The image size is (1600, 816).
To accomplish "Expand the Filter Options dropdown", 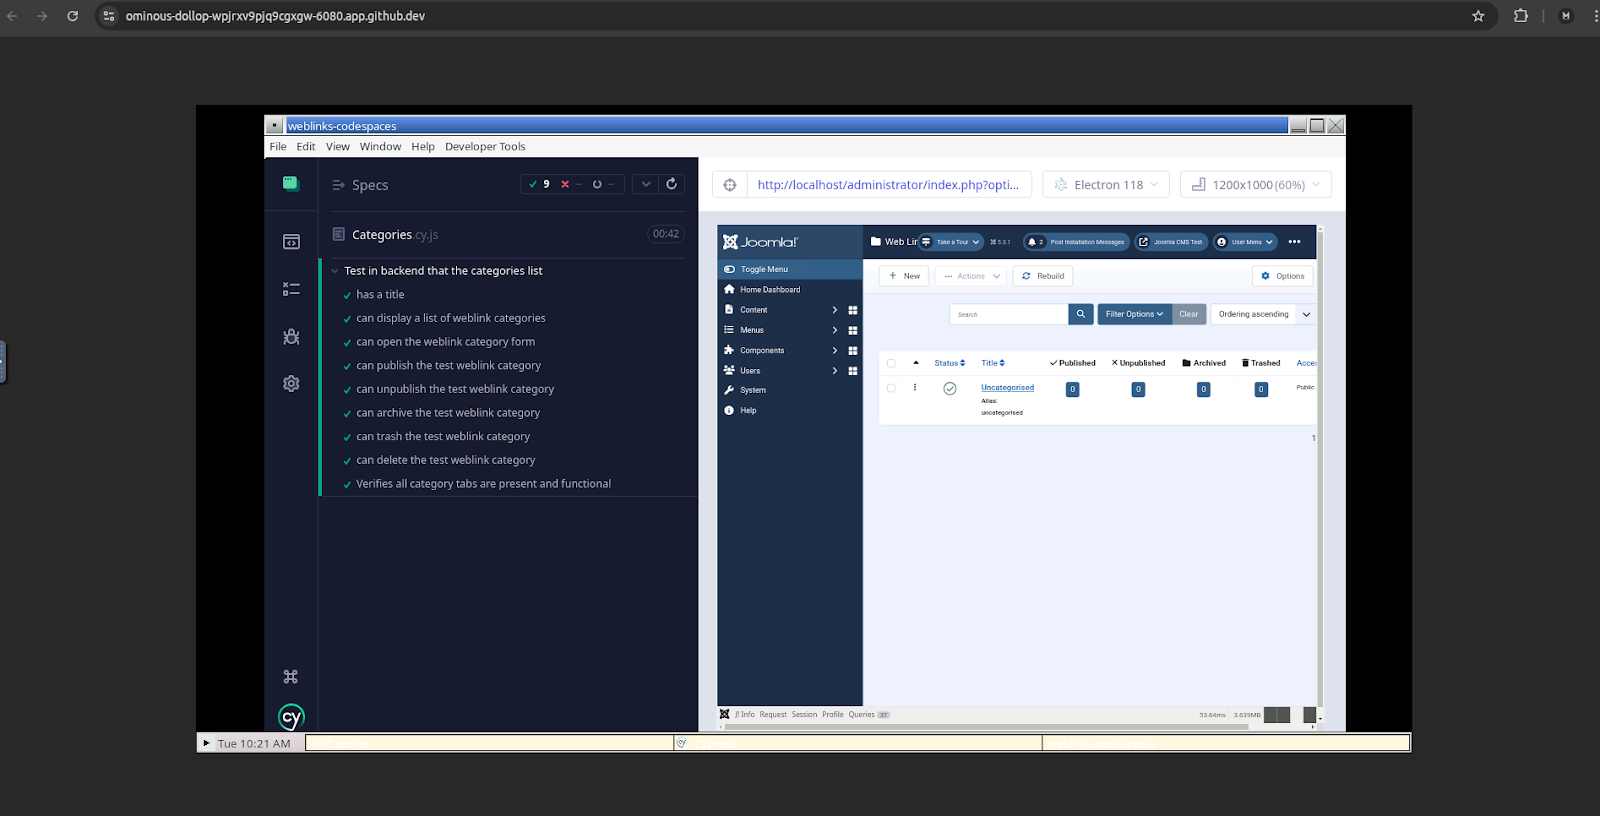I will pos(1134,314).
